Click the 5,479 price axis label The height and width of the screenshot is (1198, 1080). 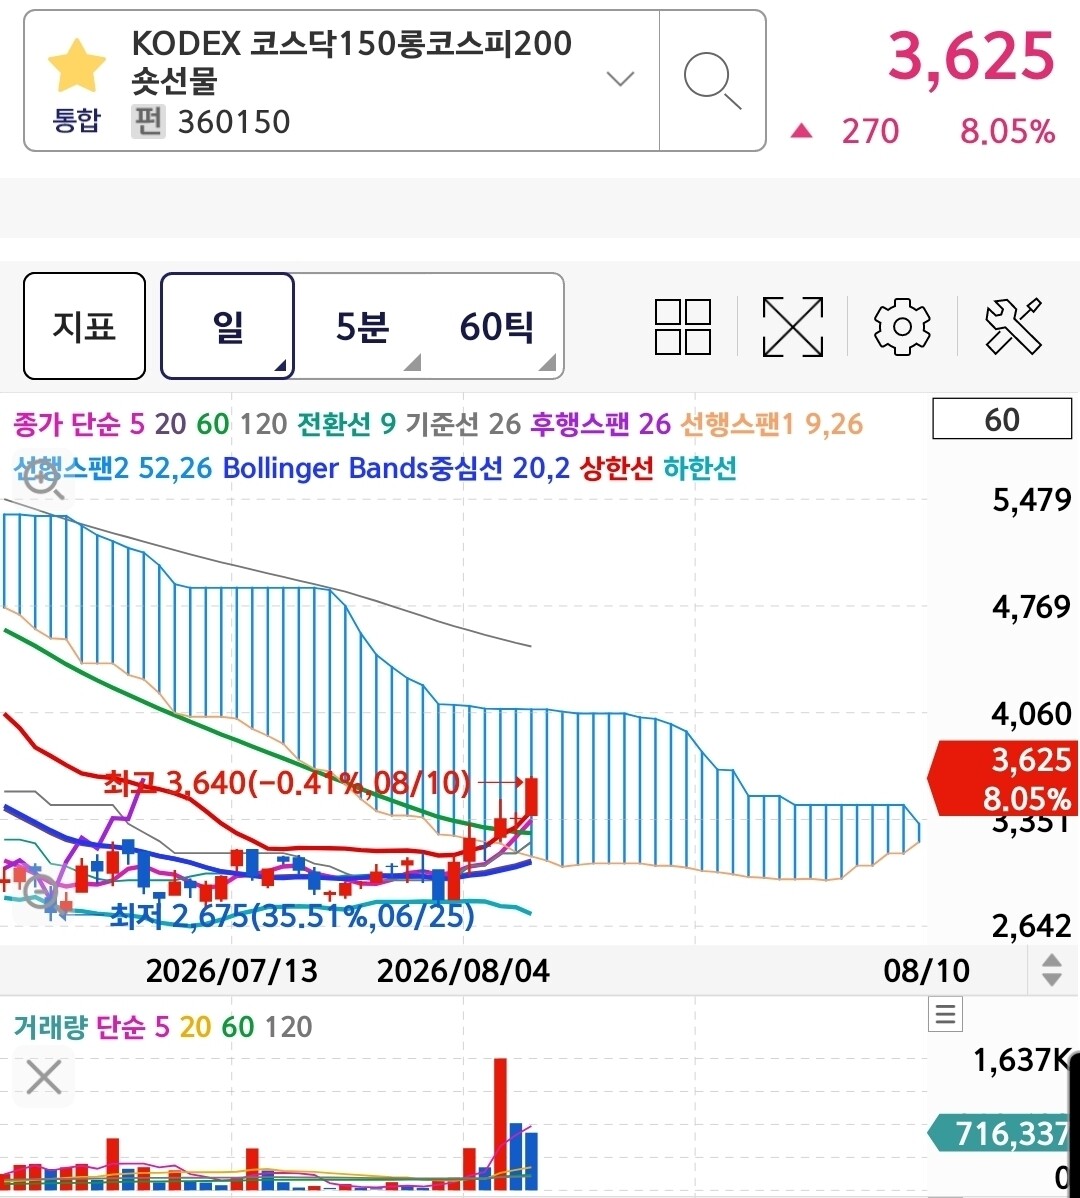tap(1031, 500)
